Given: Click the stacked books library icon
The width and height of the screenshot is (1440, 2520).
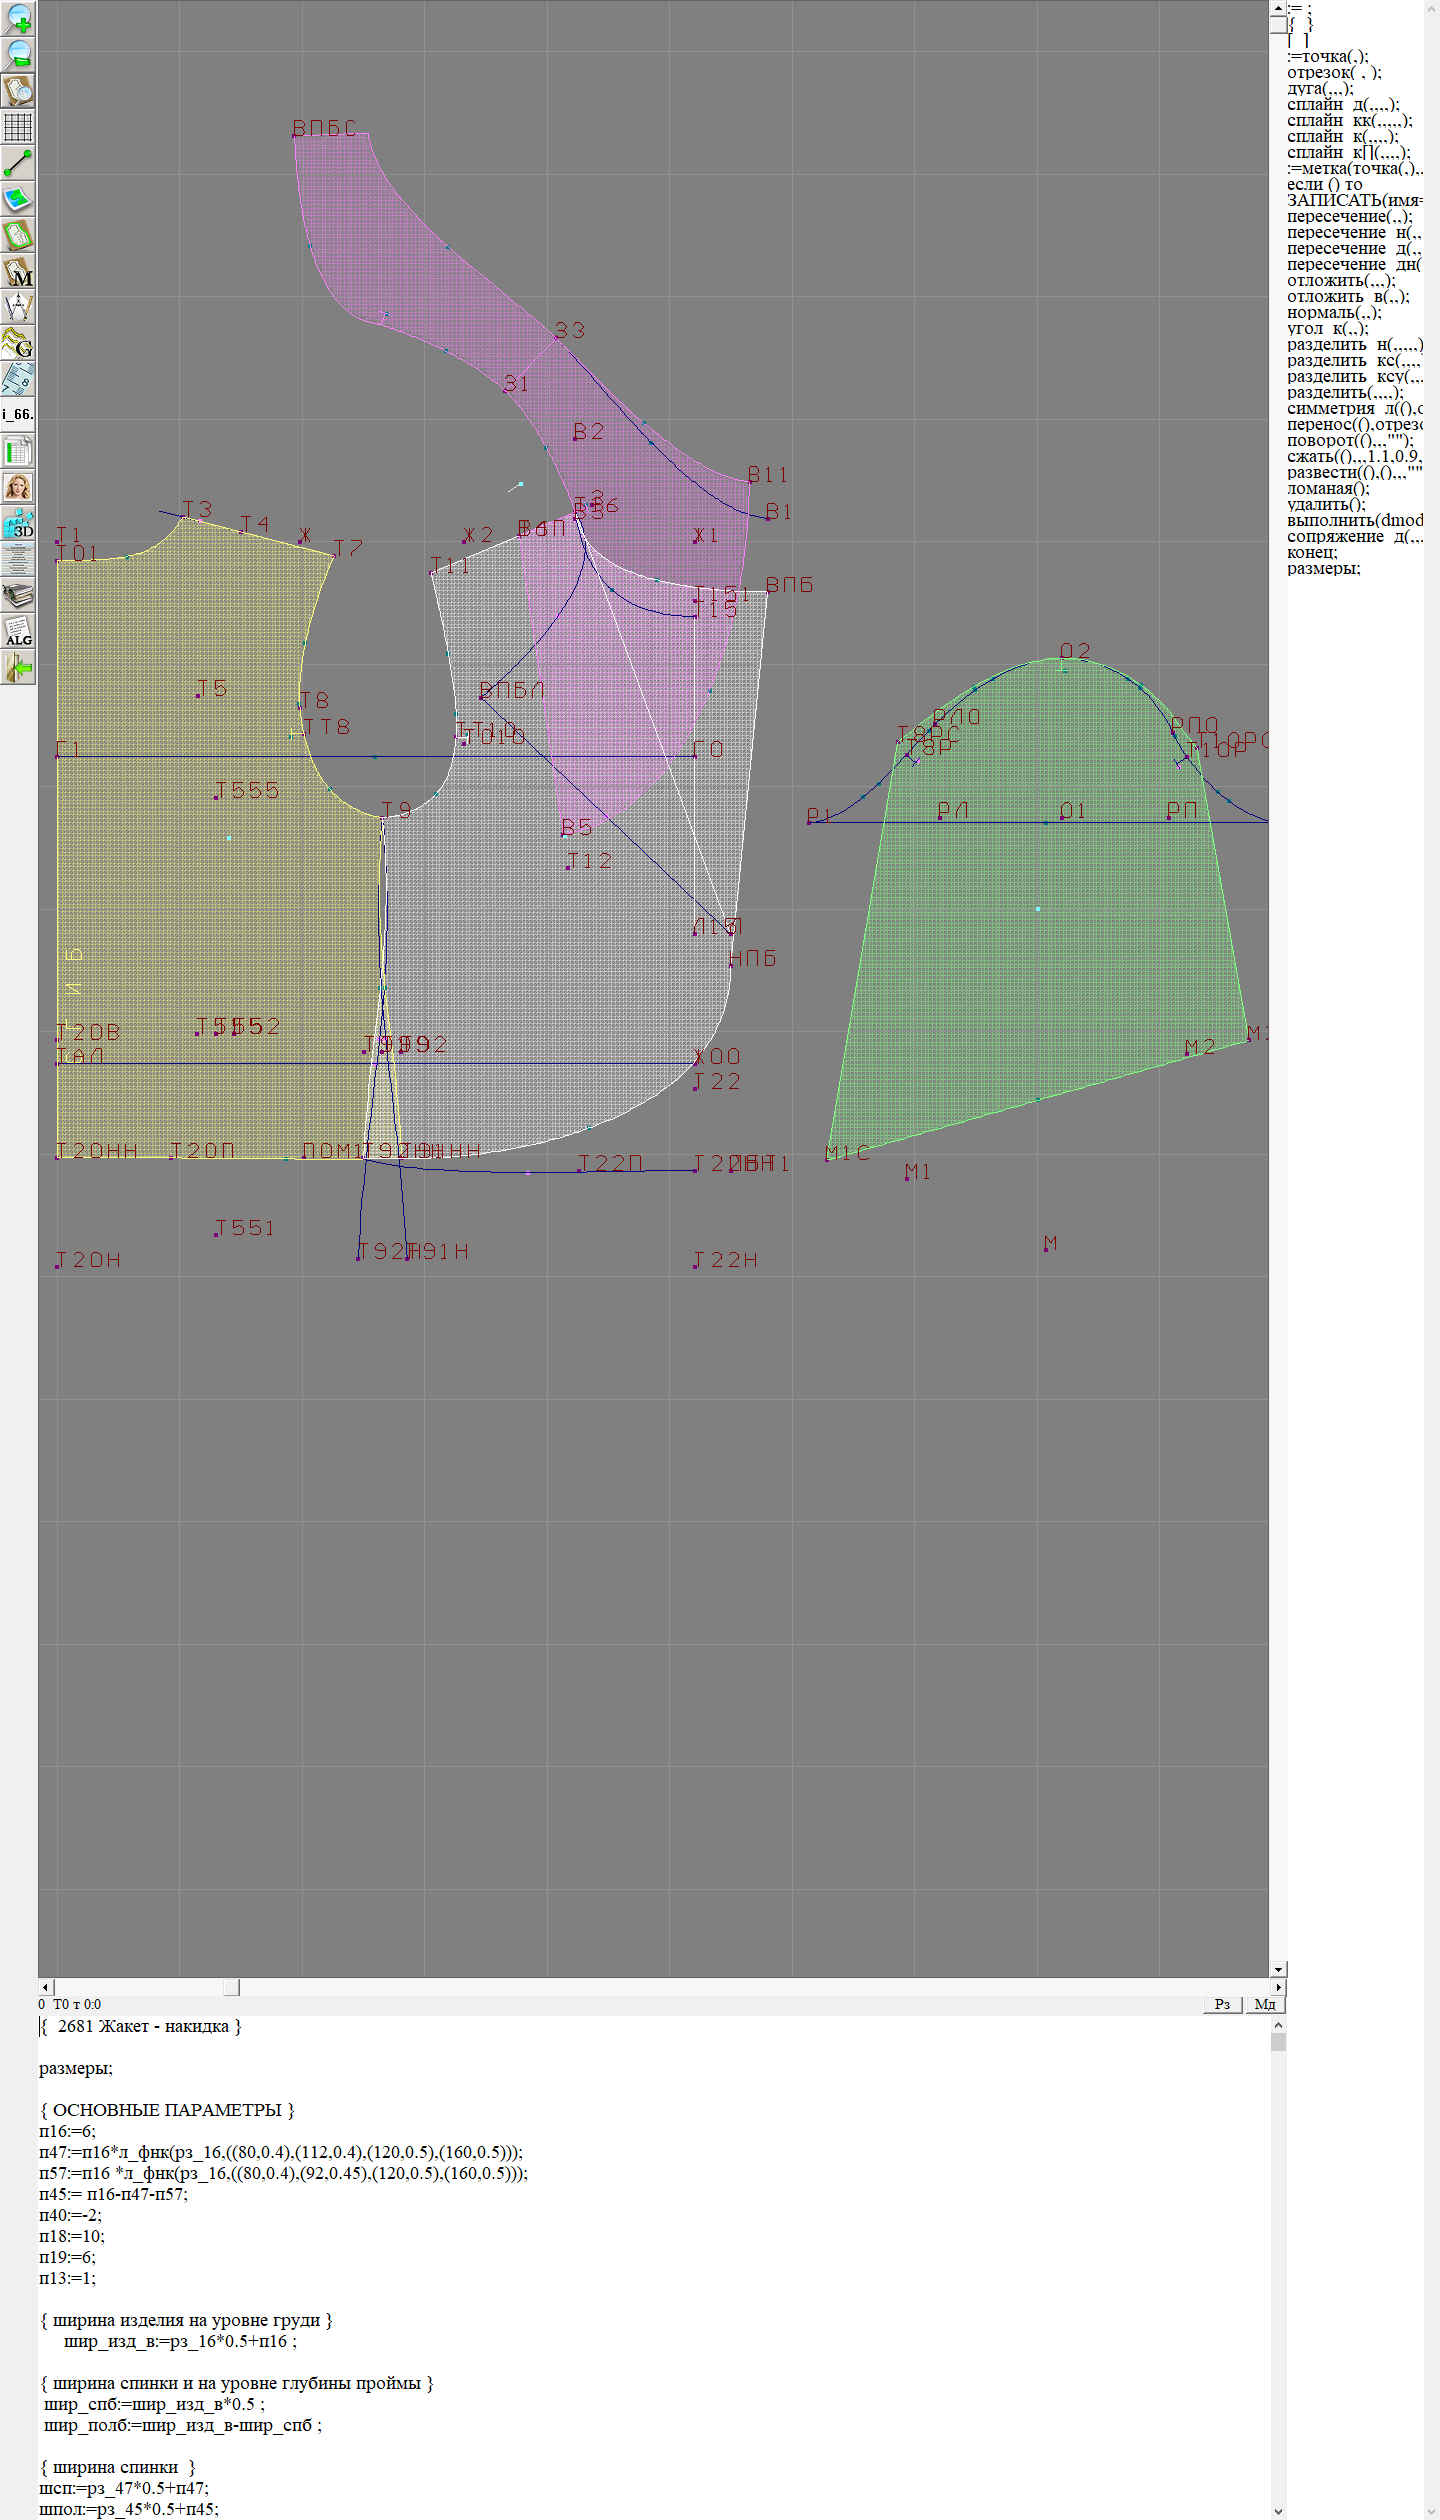Looking at the screenshot, I should point(18,596).
